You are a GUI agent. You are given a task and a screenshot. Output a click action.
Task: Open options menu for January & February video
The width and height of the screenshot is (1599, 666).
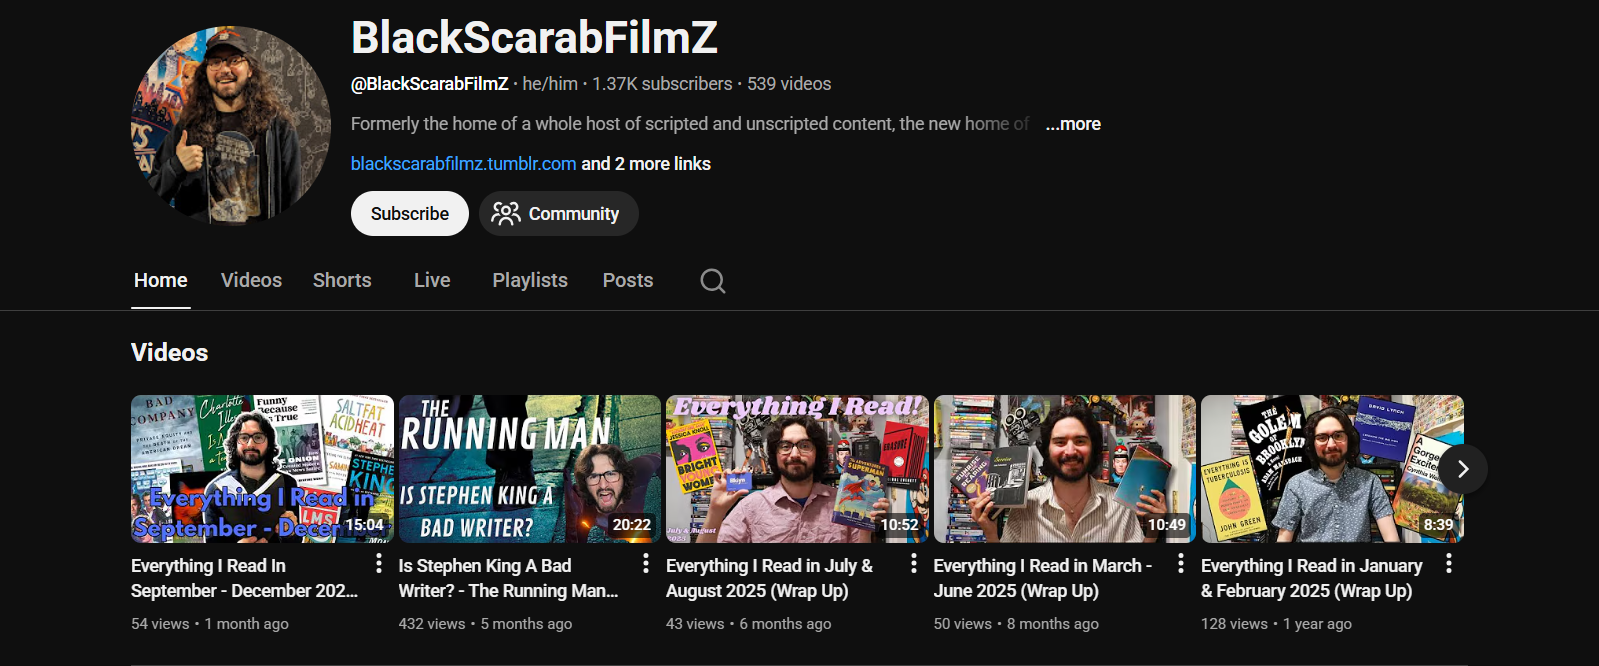(x=1449, y=564)
